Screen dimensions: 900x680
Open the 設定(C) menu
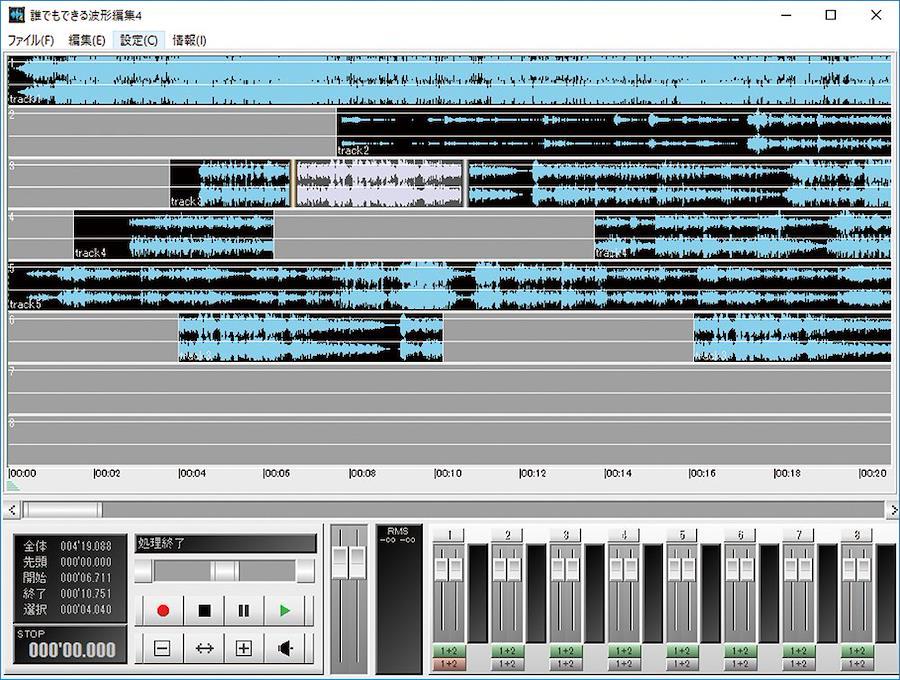(x=139, y=40)
